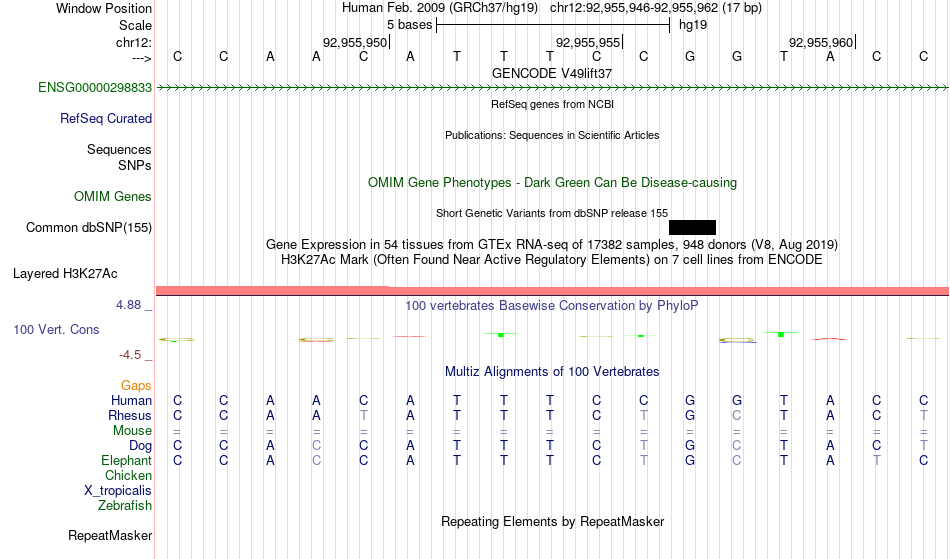Click 'Multiz Alignments of 100 Vertebrates' title
Image resolution: width=950 pixels, height=559 pixels.
point(552,371)
